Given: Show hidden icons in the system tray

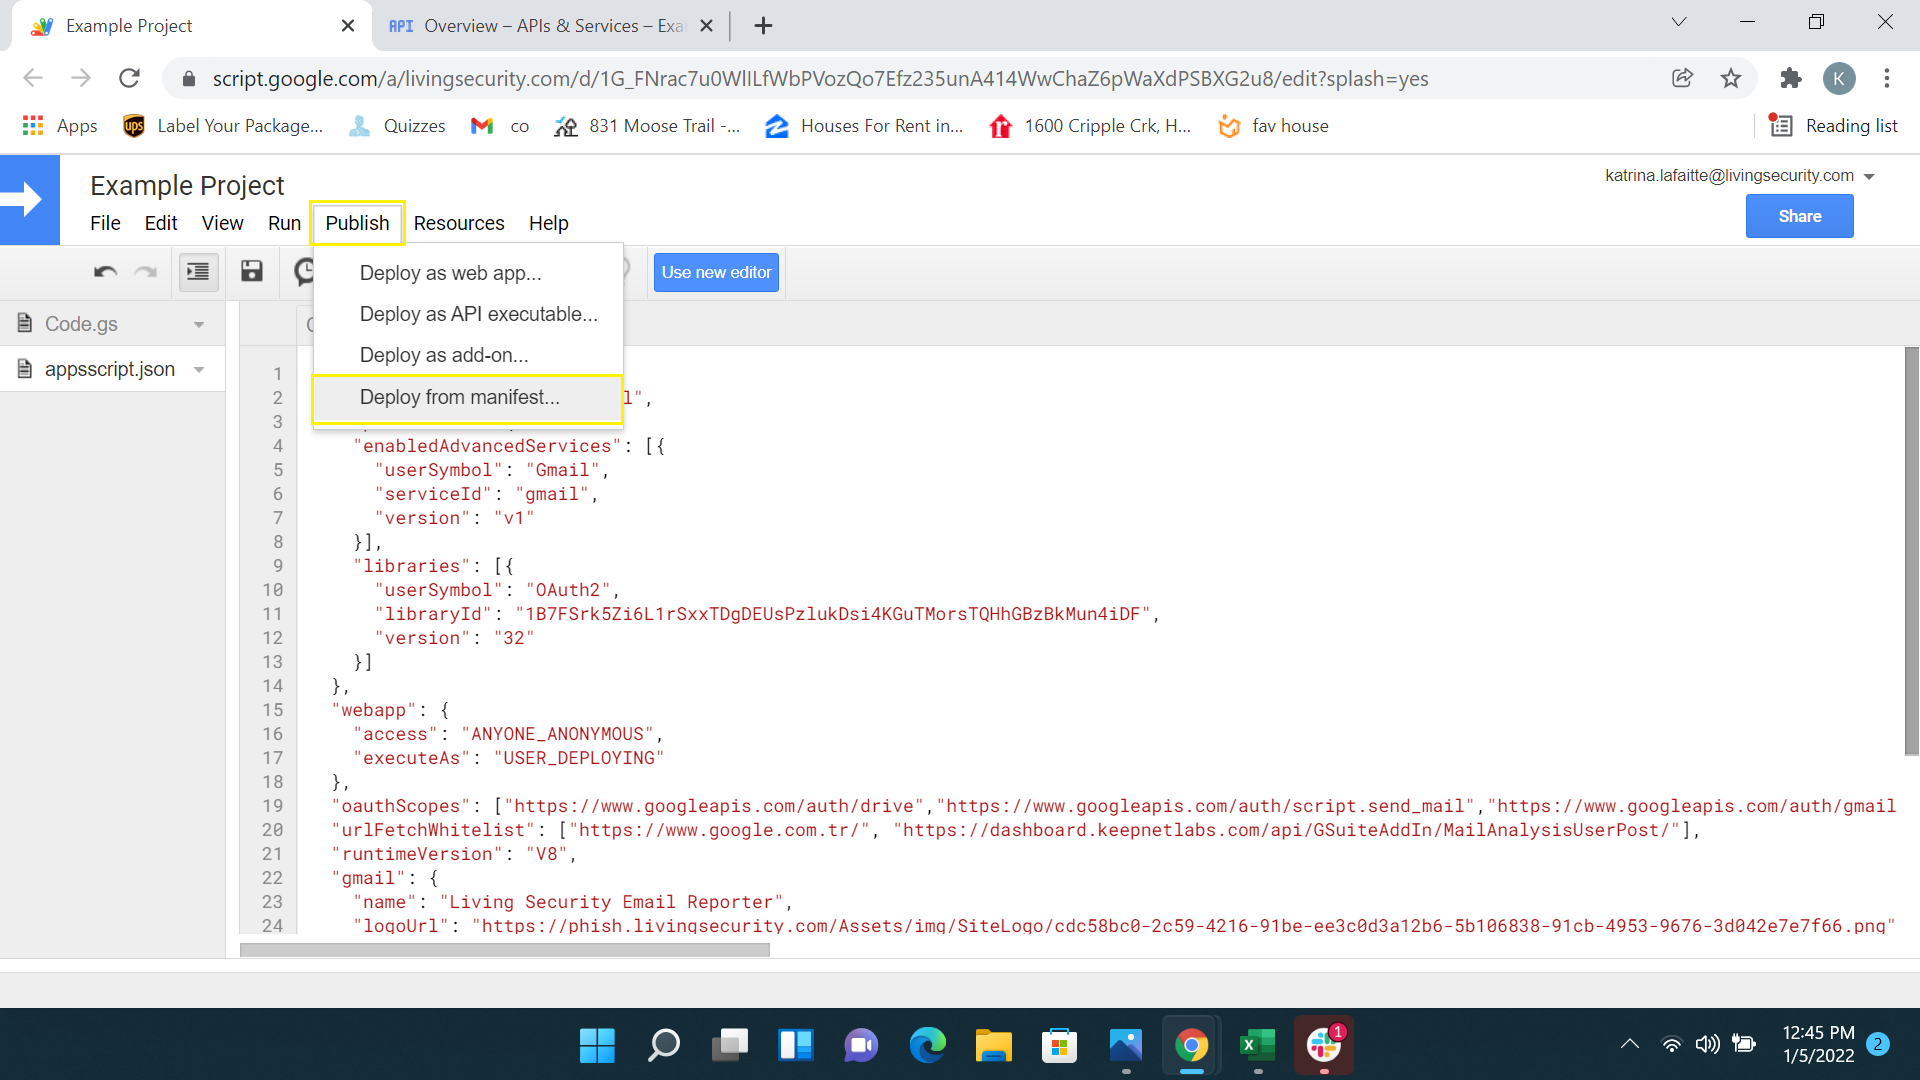Looking at the screenshot, I should 1630,1045.
